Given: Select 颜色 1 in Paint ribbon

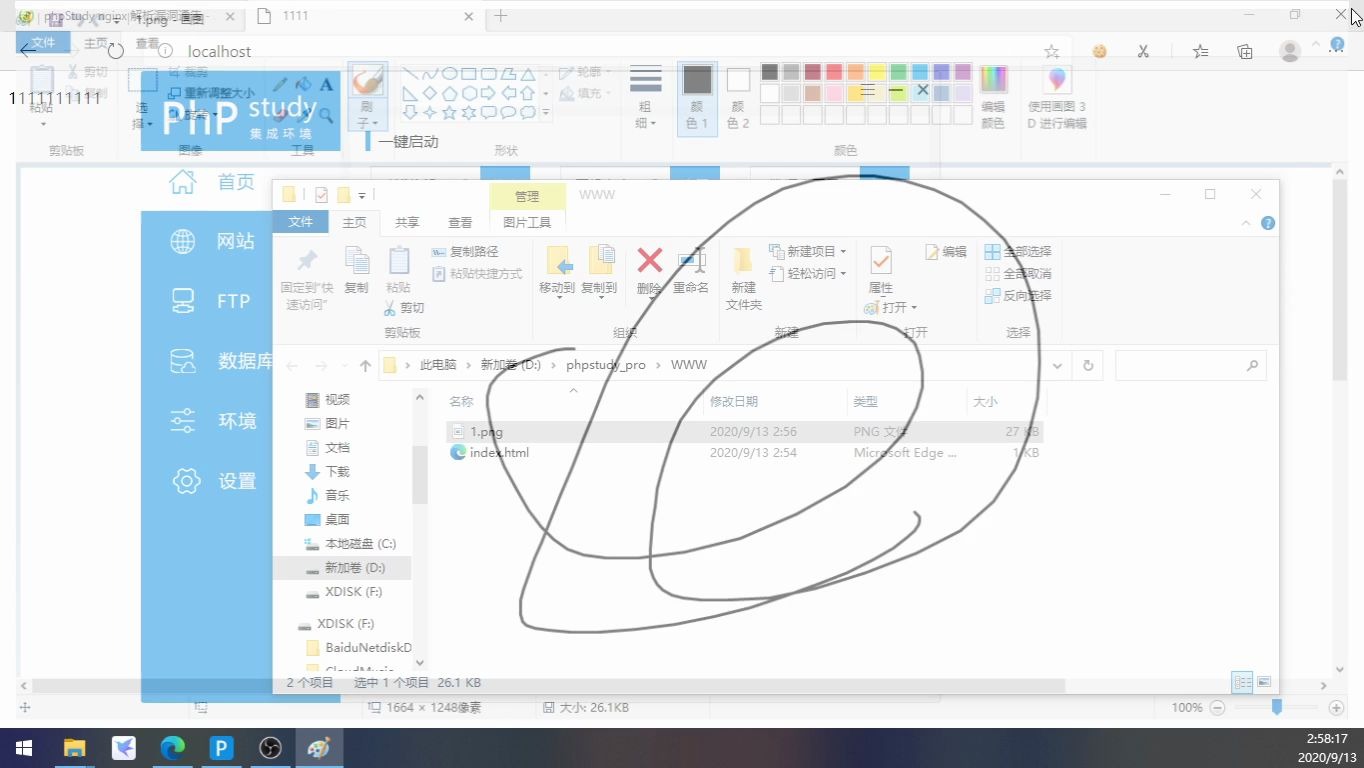Looking at the screenshot, I should (x=697, y=98).
